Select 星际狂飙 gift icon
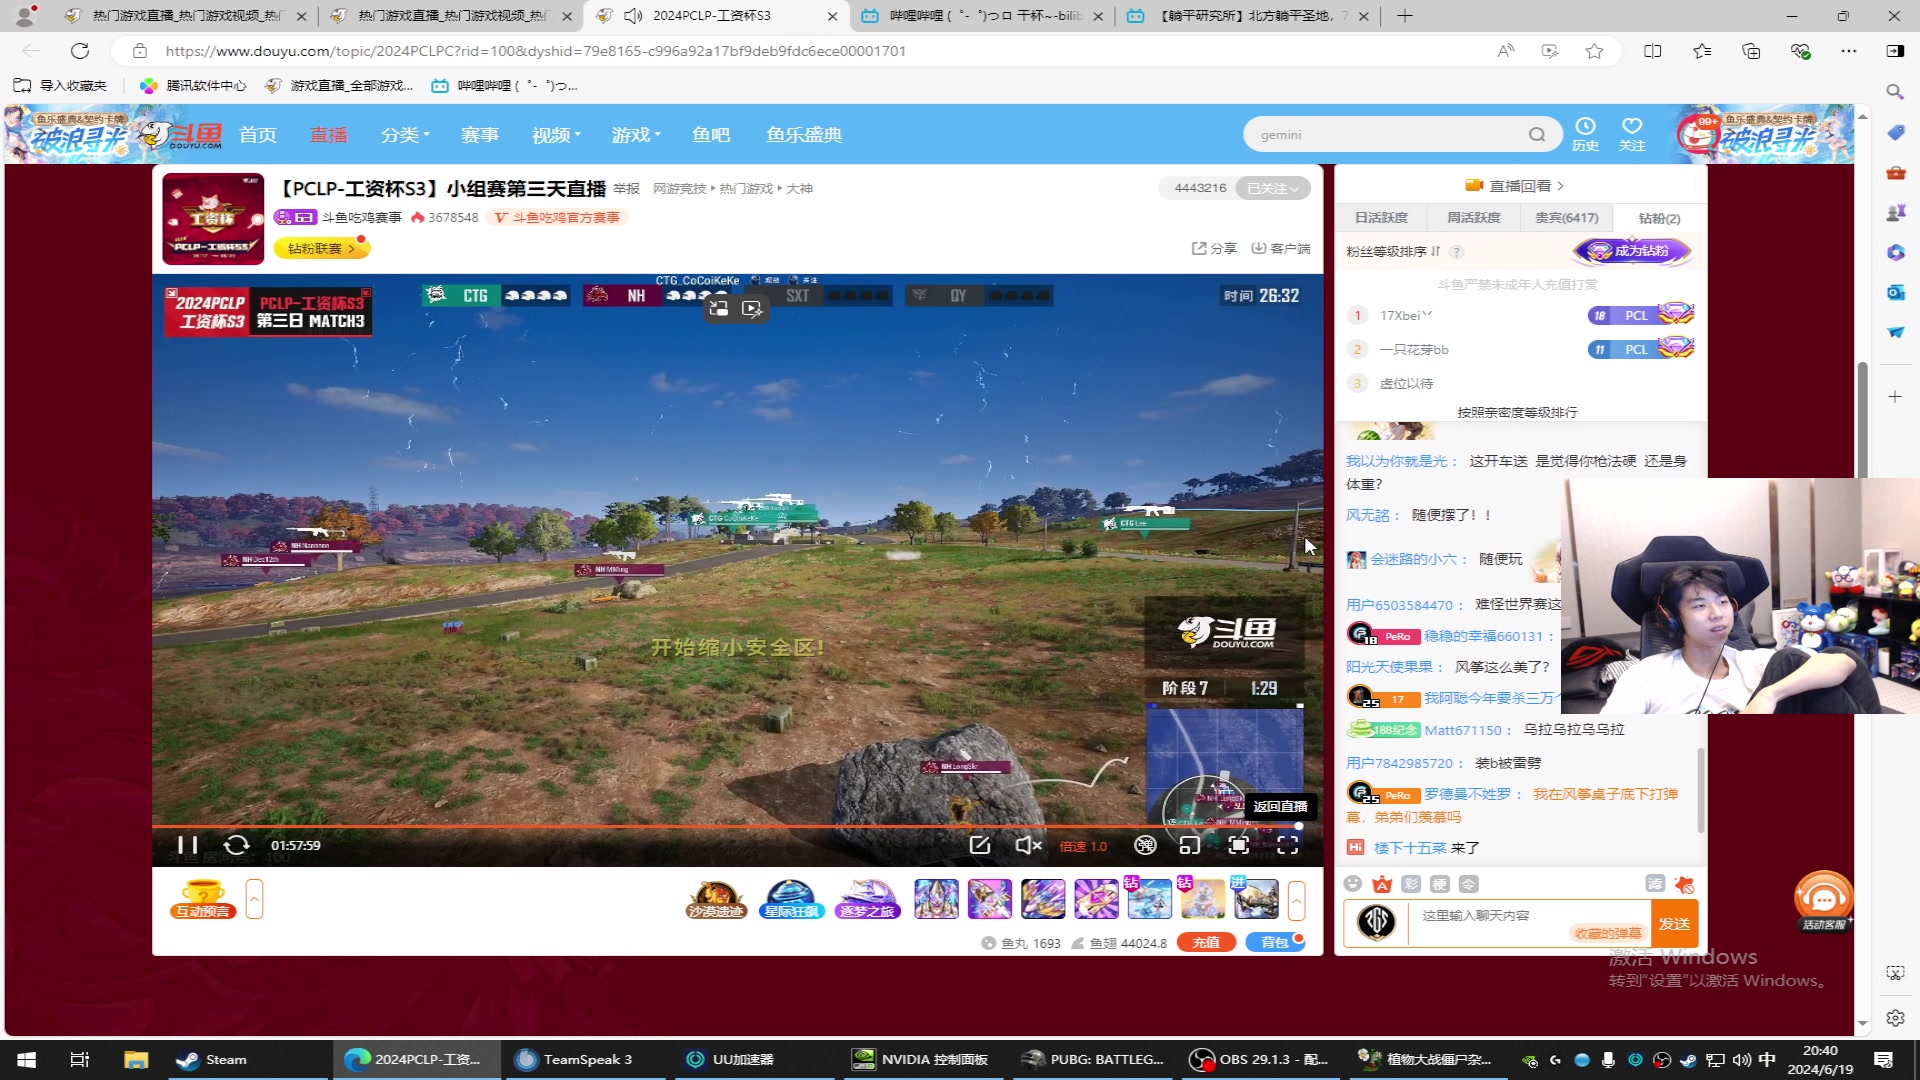 click(791, 898)
